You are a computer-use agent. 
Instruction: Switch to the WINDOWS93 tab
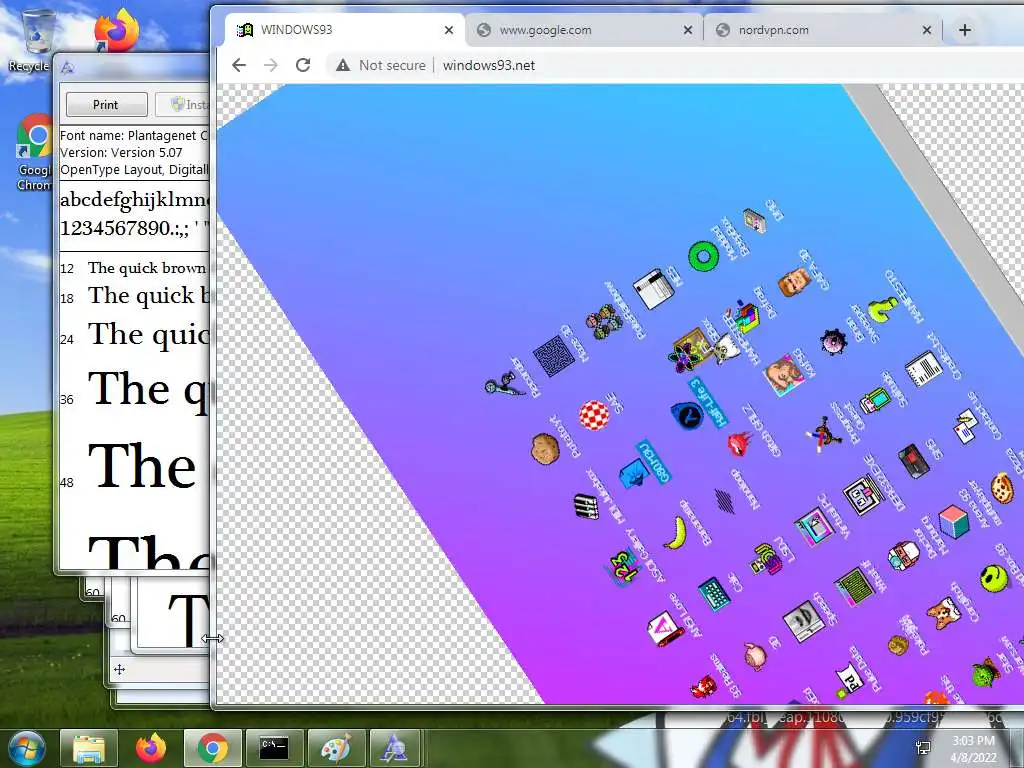click(344, 29)
